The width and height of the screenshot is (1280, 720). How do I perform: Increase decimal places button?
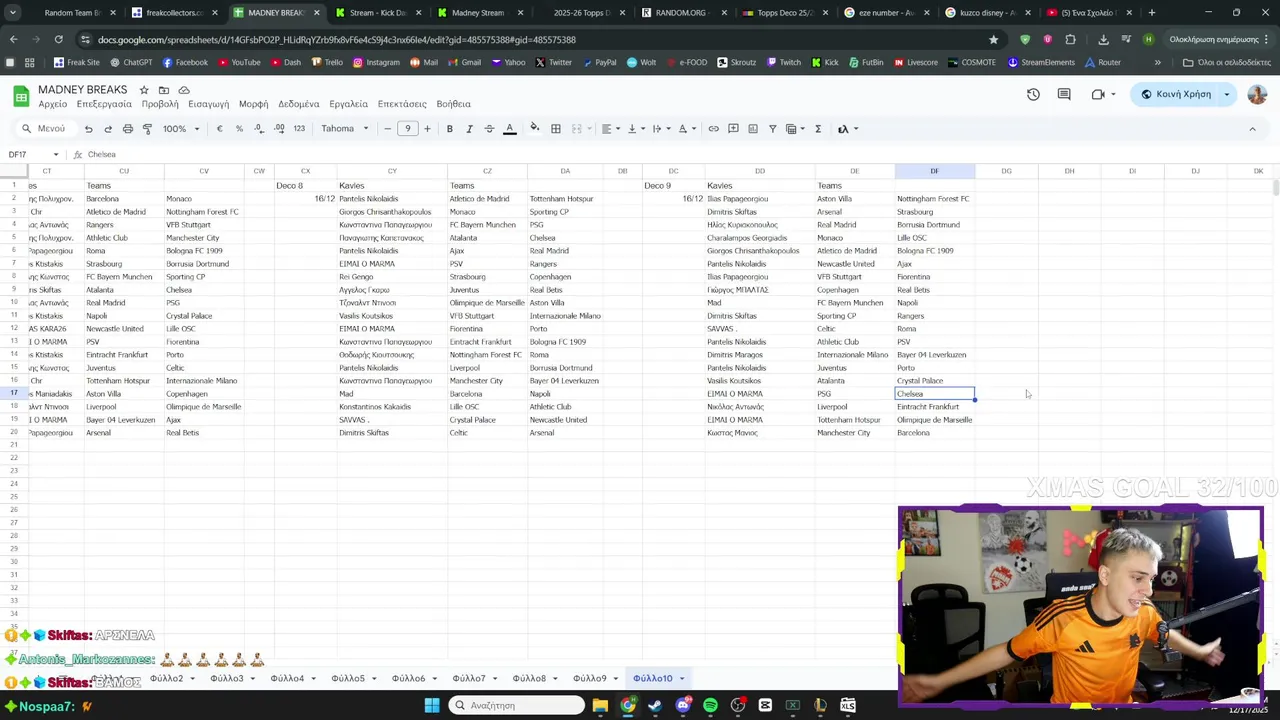click(x=279, y=129)
